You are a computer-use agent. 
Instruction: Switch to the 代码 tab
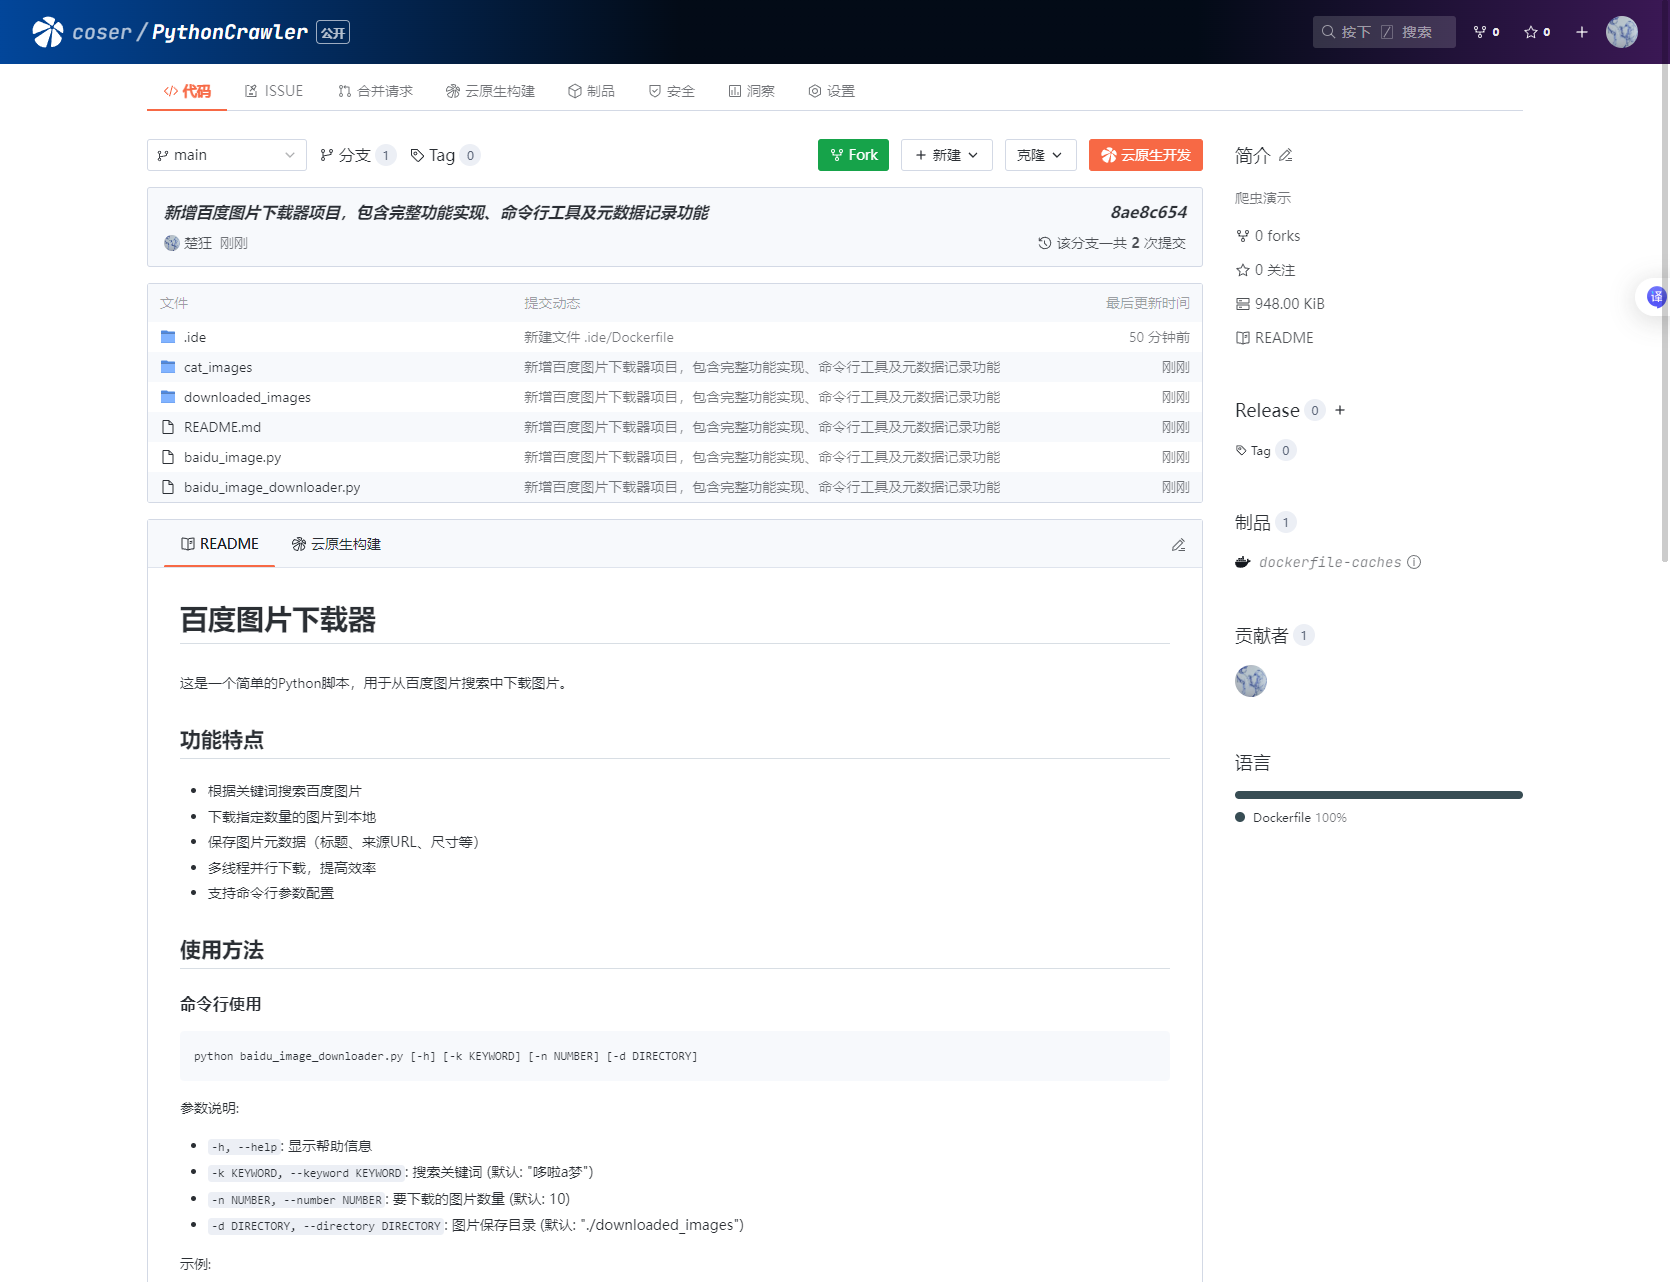[187, 91]
